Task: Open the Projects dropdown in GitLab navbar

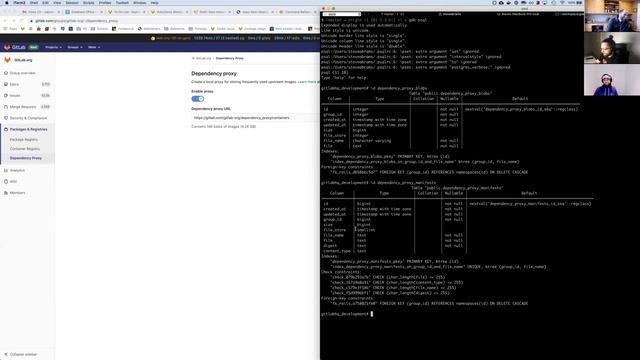Action: (x=53, y=47)
